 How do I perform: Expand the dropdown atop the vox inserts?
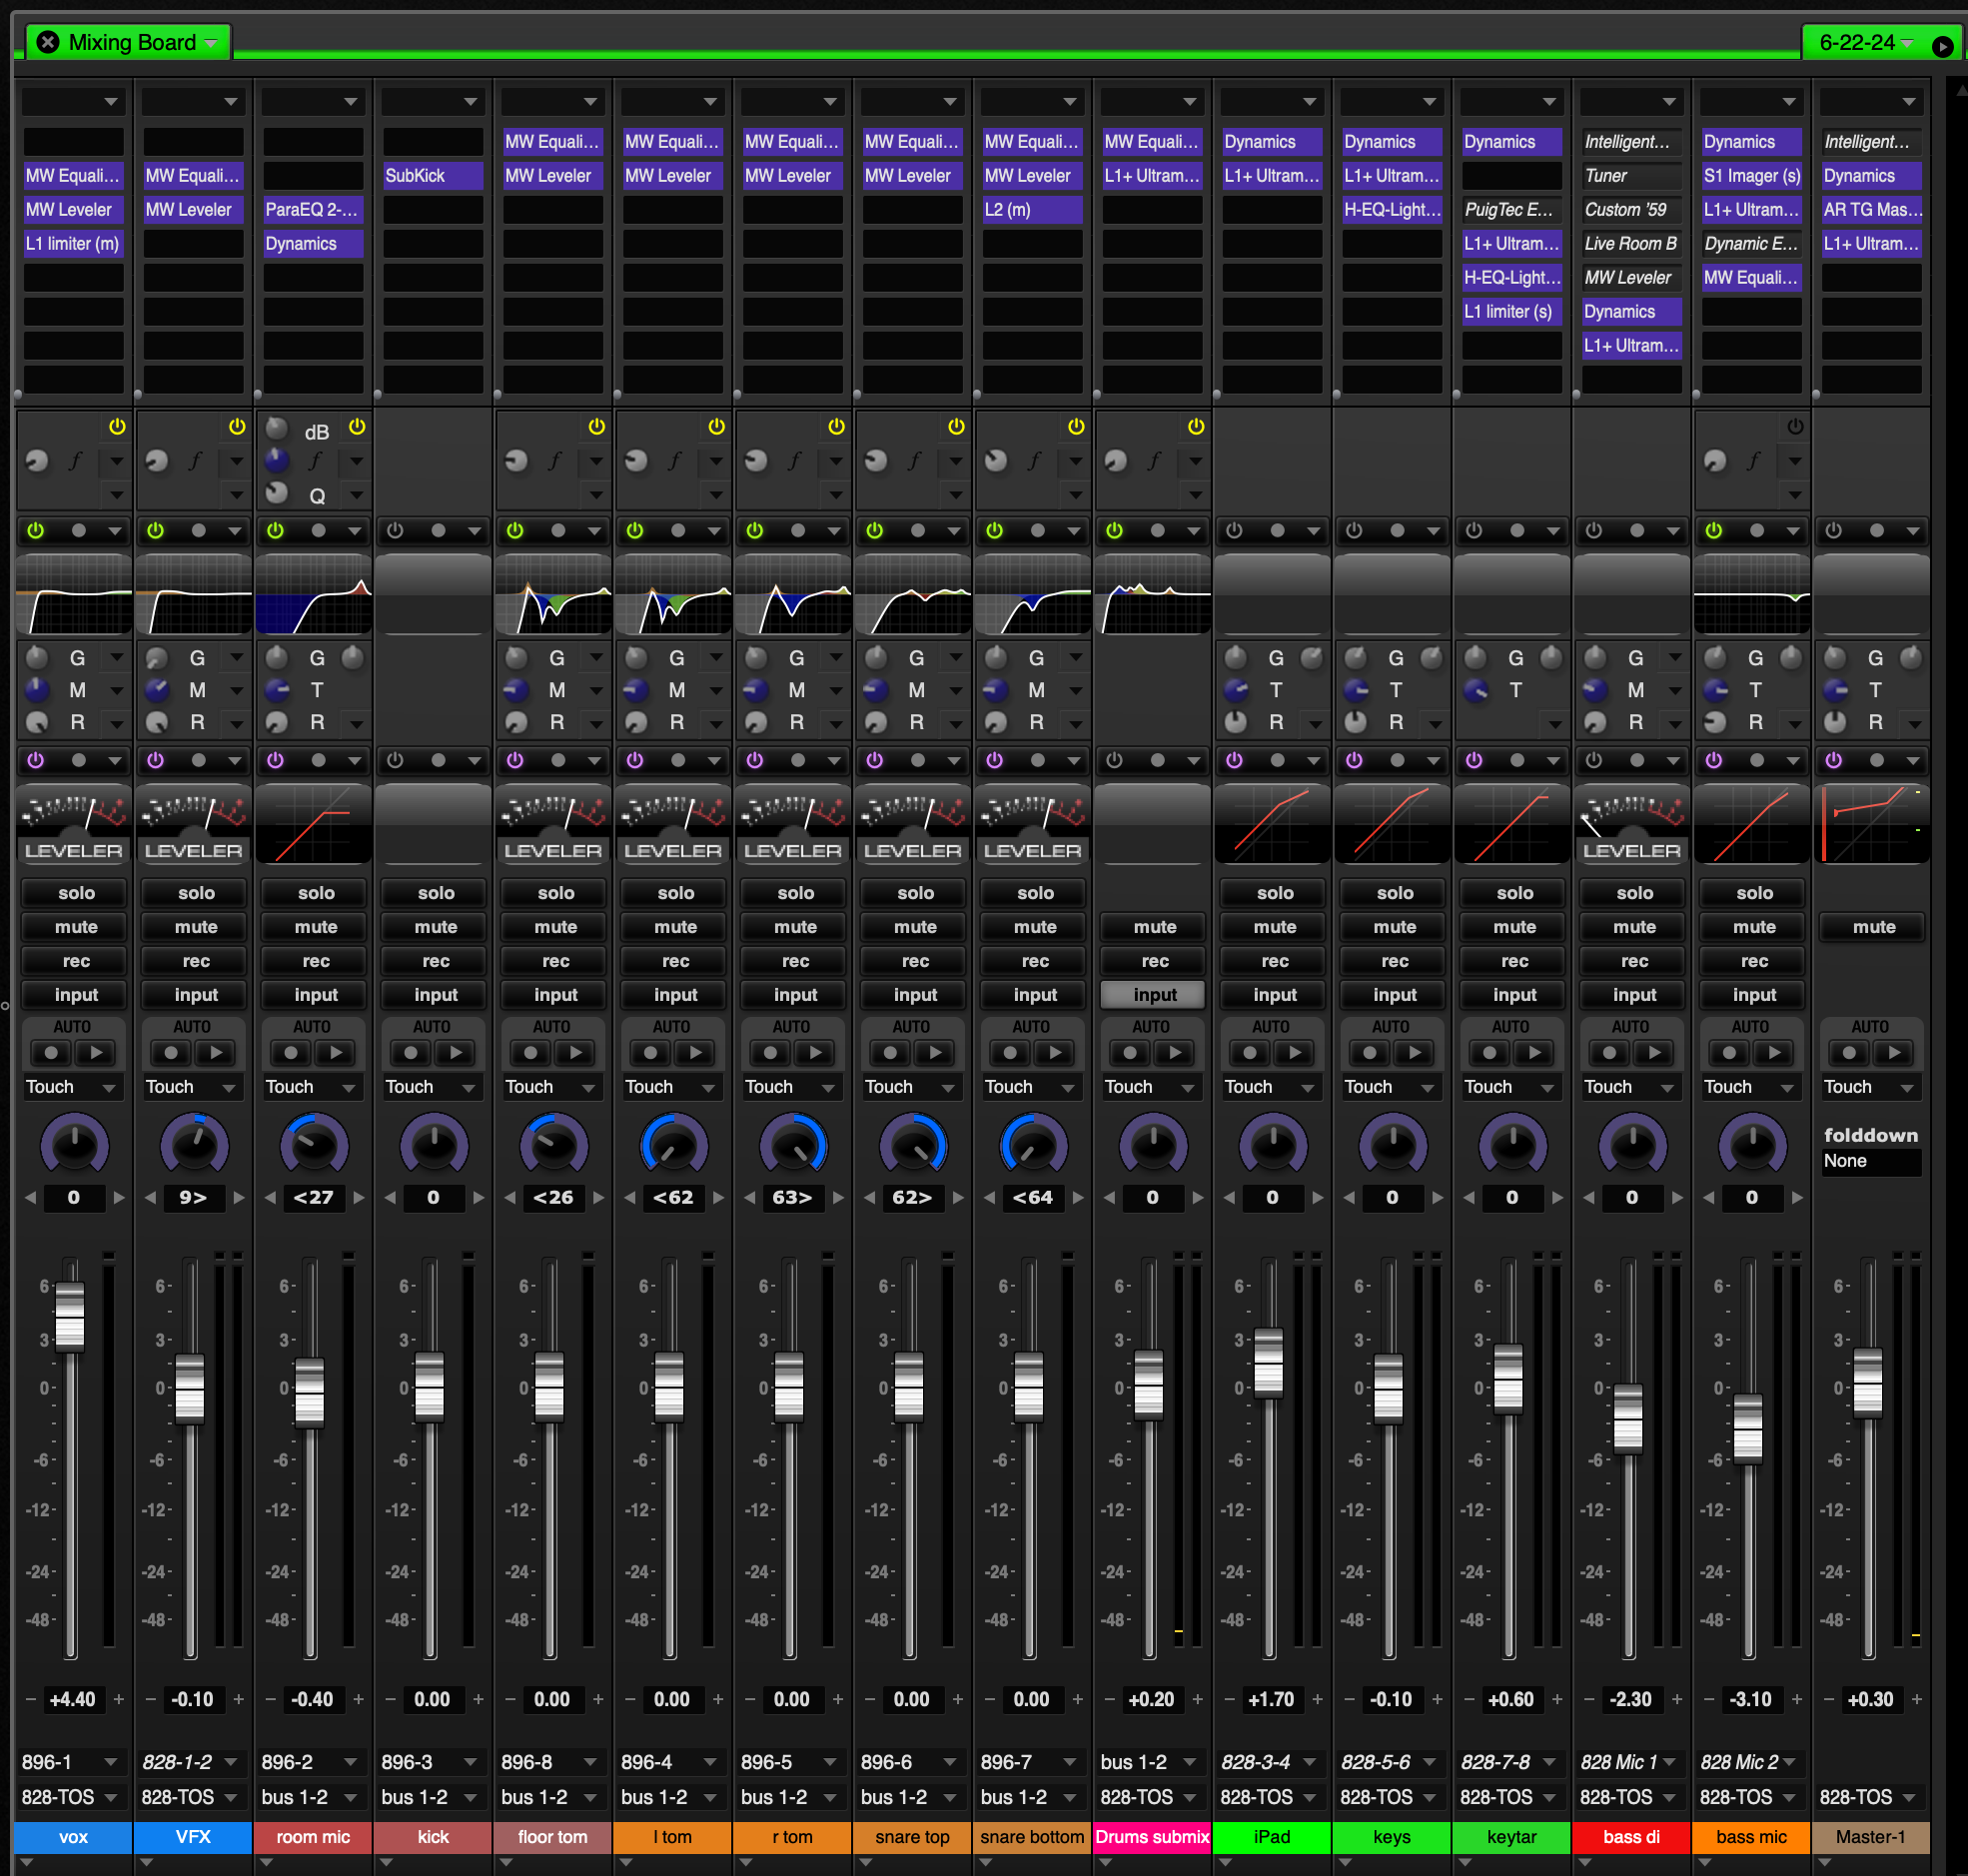tap(72, 101)
